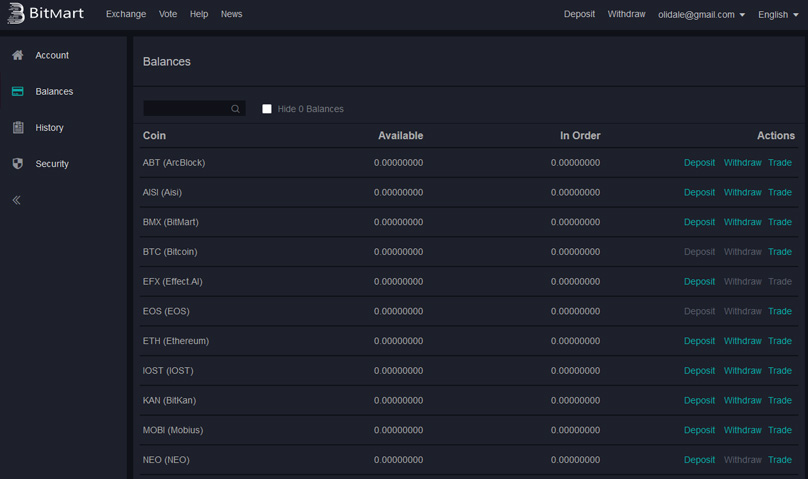Click Withdraw in the top navigation
This screenshot has height=479, width=808.
click(x=626, y=14)
